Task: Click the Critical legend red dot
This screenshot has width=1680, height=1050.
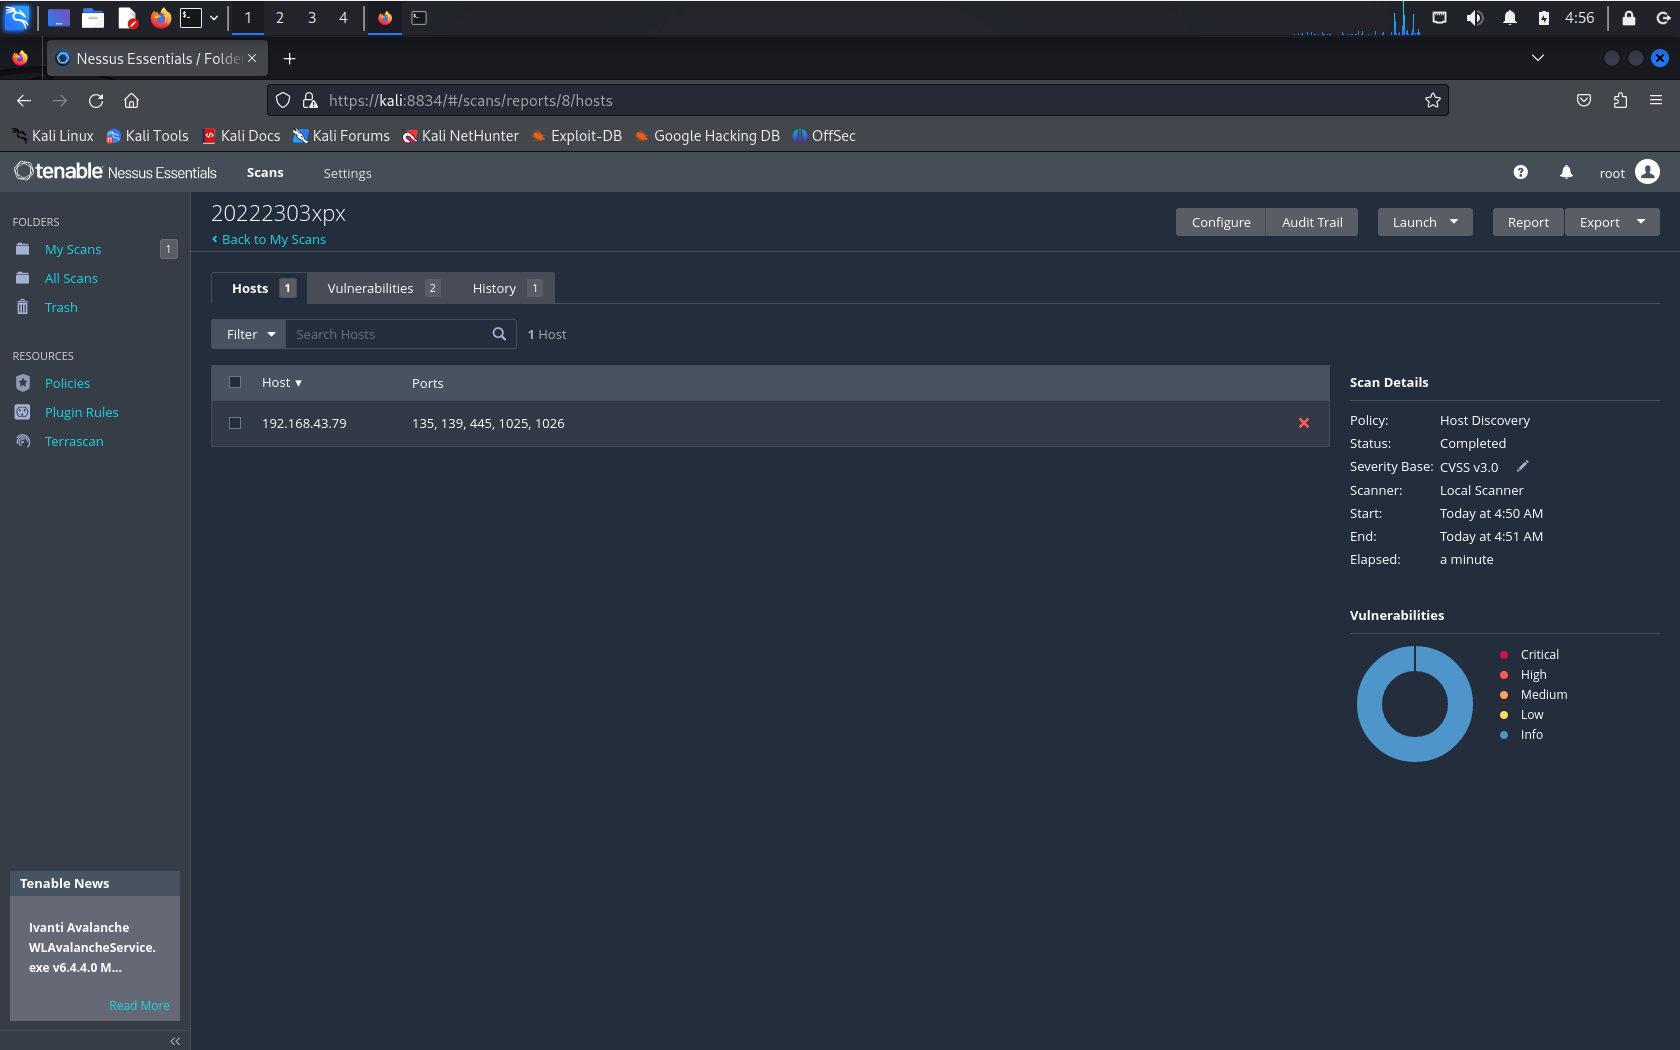Action: [x=1504, y=655]
